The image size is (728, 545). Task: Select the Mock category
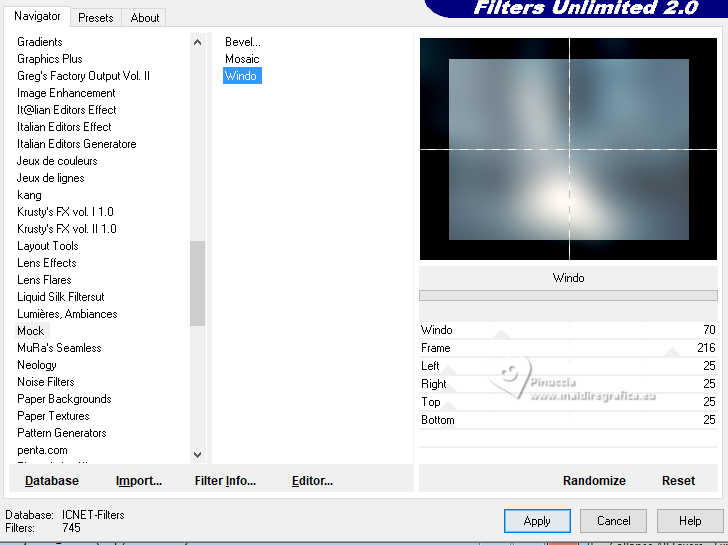tap(31, 331)
